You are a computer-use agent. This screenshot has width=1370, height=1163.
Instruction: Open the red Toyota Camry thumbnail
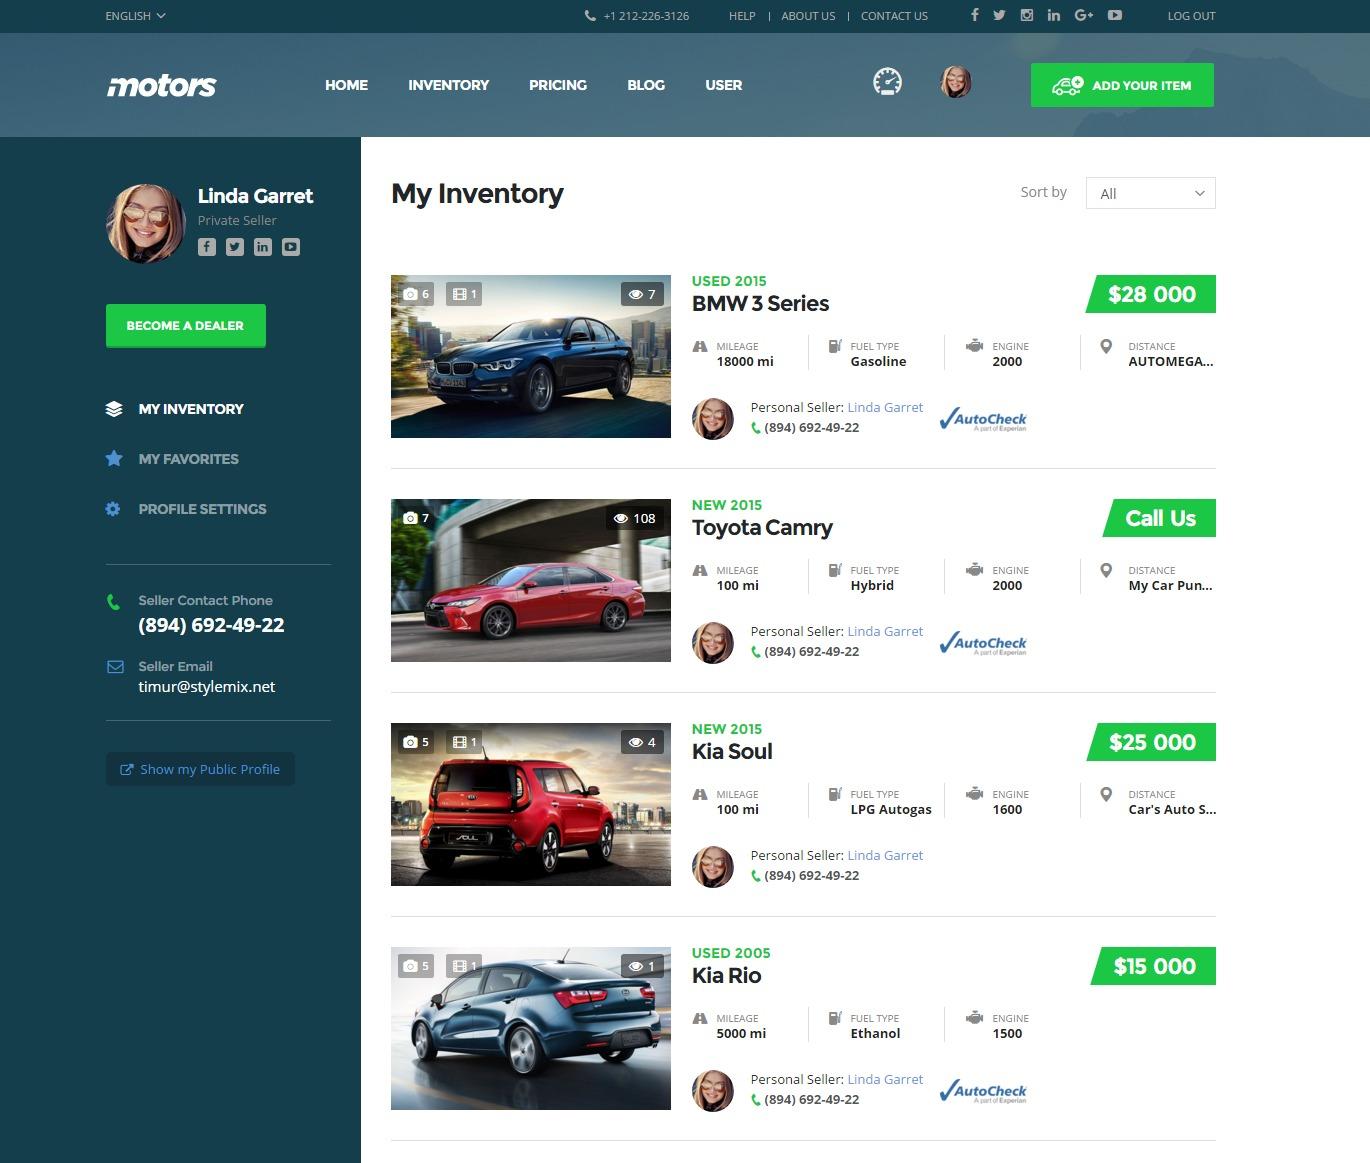pyautogui.click(x=531, y=580)
